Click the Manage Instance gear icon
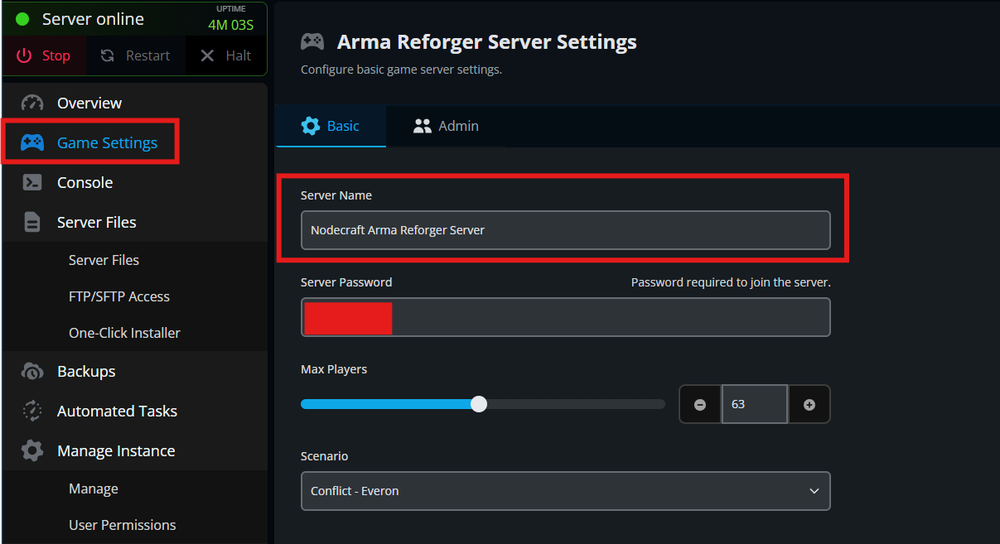 [32, 450]
